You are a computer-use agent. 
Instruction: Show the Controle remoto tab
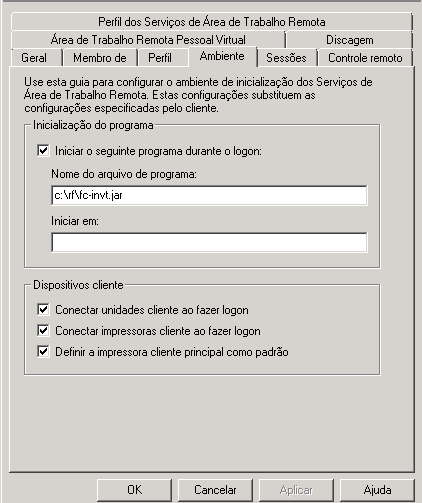[365, 58]
